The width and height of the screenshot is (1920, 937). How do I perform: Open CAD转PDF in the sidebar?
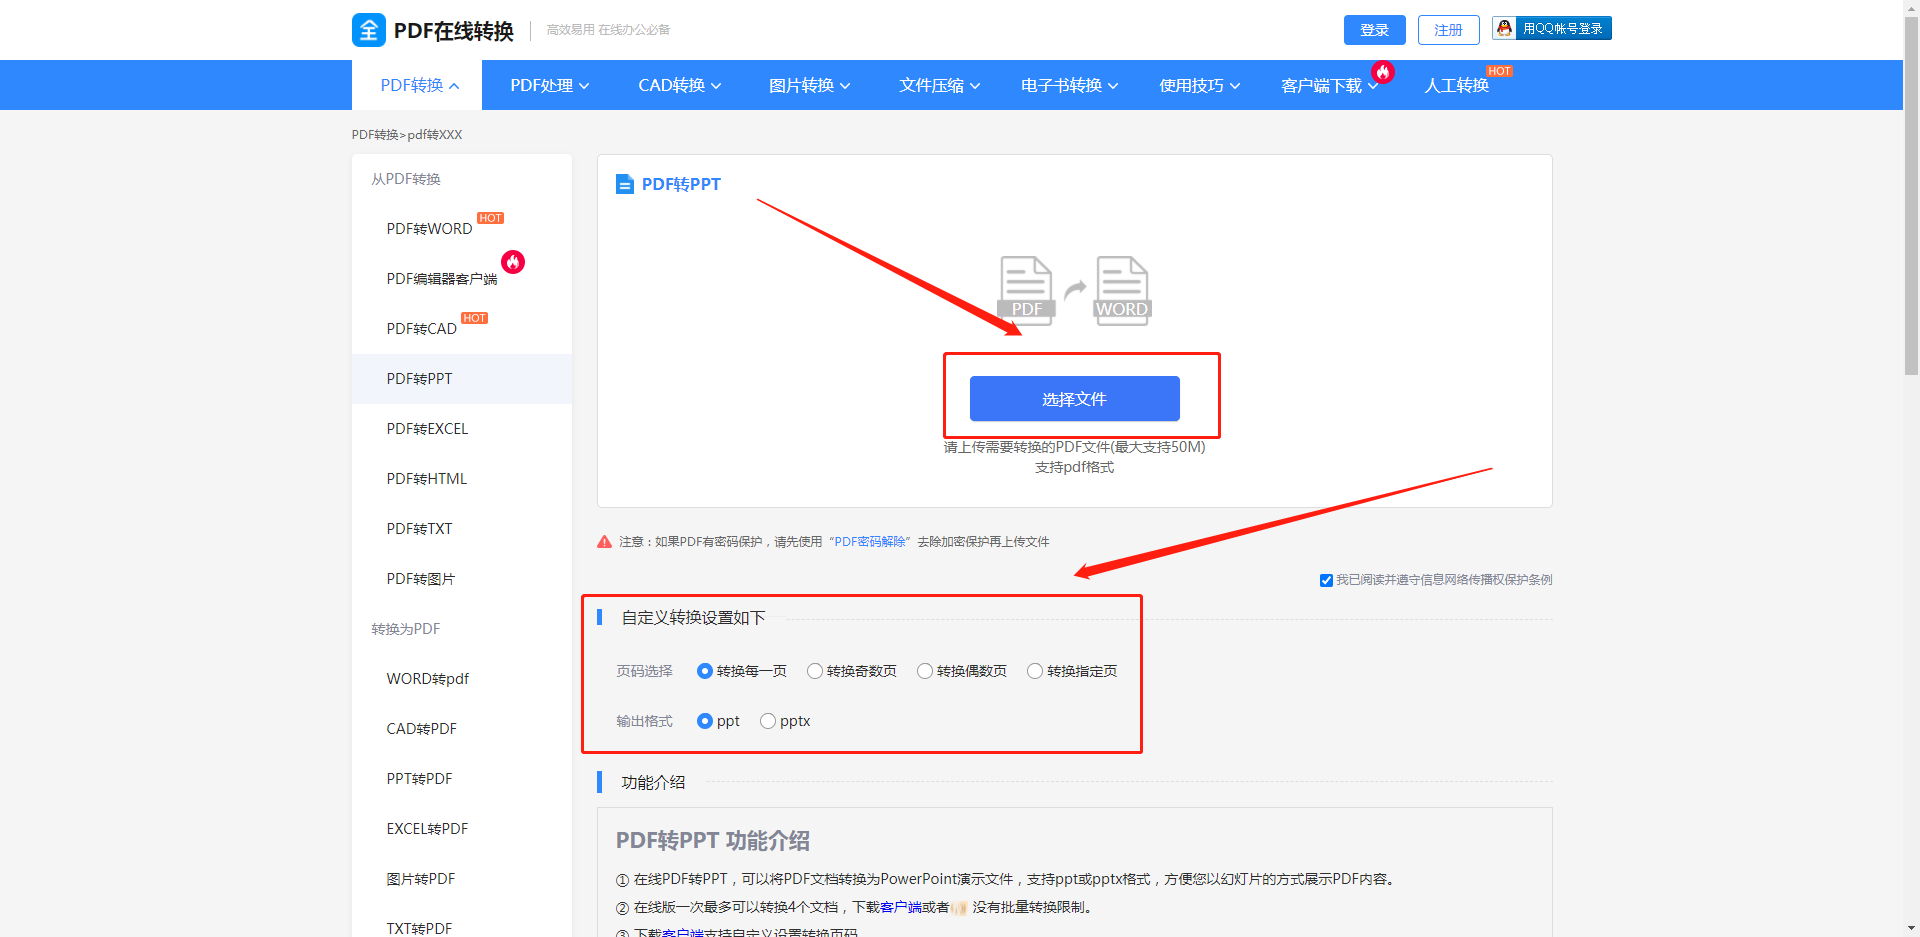pos(422,729)
